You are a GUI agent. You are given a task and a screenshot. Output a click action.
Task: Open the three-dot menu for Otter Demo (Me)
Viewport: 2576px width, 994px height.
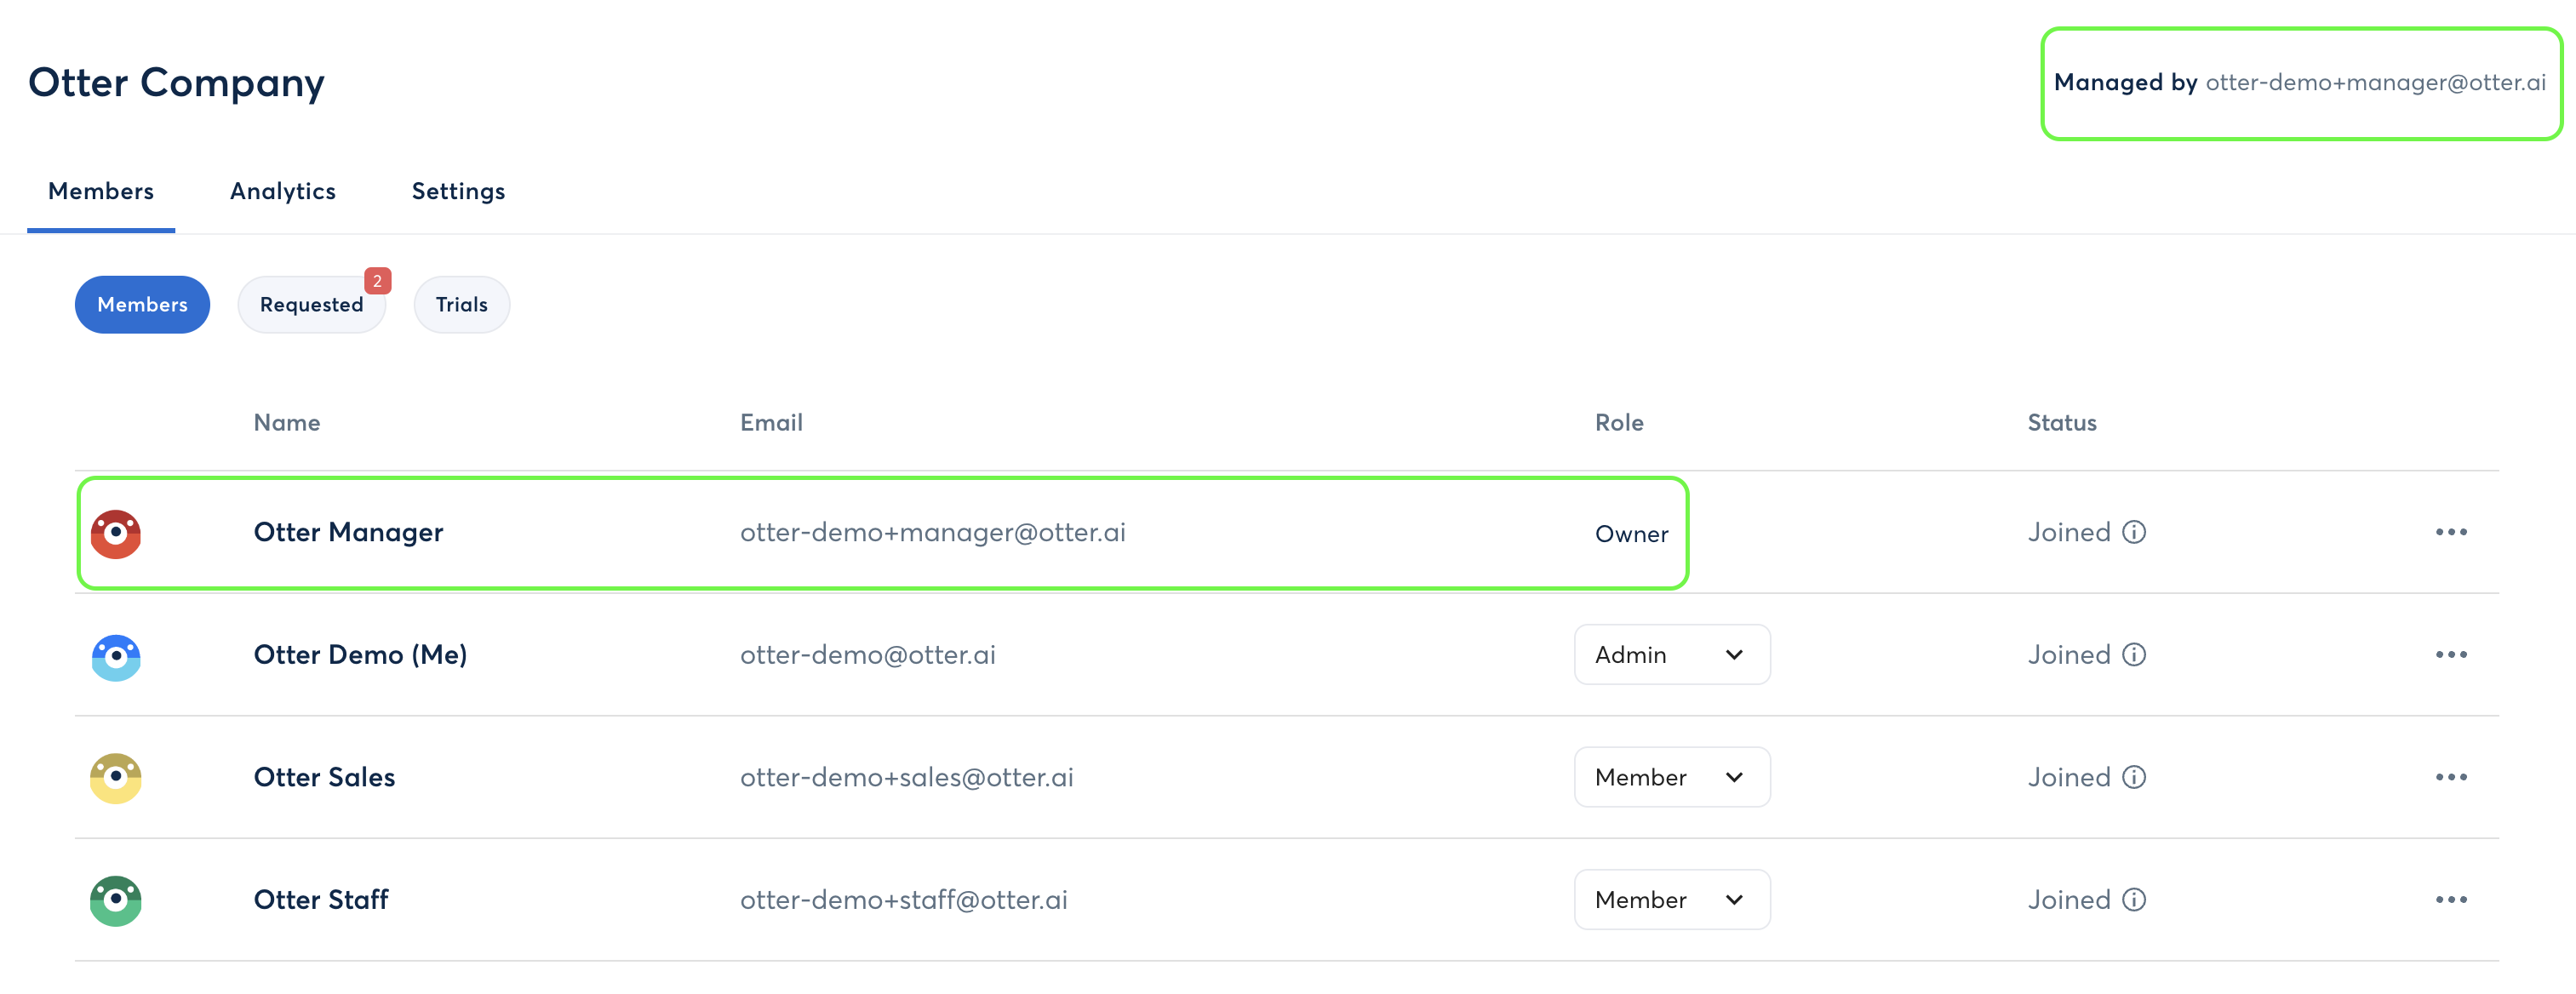(2451, 655)
